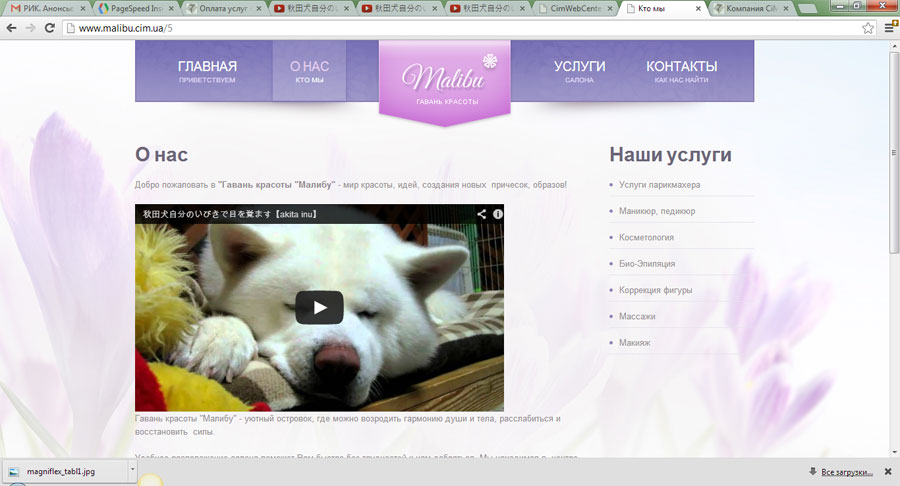The height and width of the screenshot is (486, 900).
Task: Click the scrollbar up arrow
Action: pos(894,45)
